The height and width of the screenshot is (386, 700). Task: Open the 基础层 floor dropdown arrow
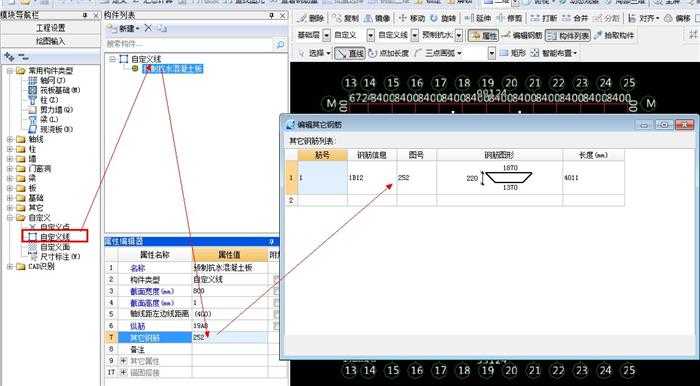click(x=326, y=36)
